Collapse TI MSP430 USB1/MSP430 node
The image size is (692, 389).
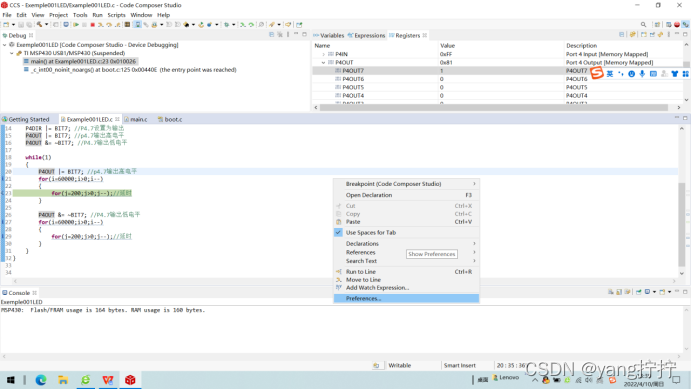[x=12, y=53]
